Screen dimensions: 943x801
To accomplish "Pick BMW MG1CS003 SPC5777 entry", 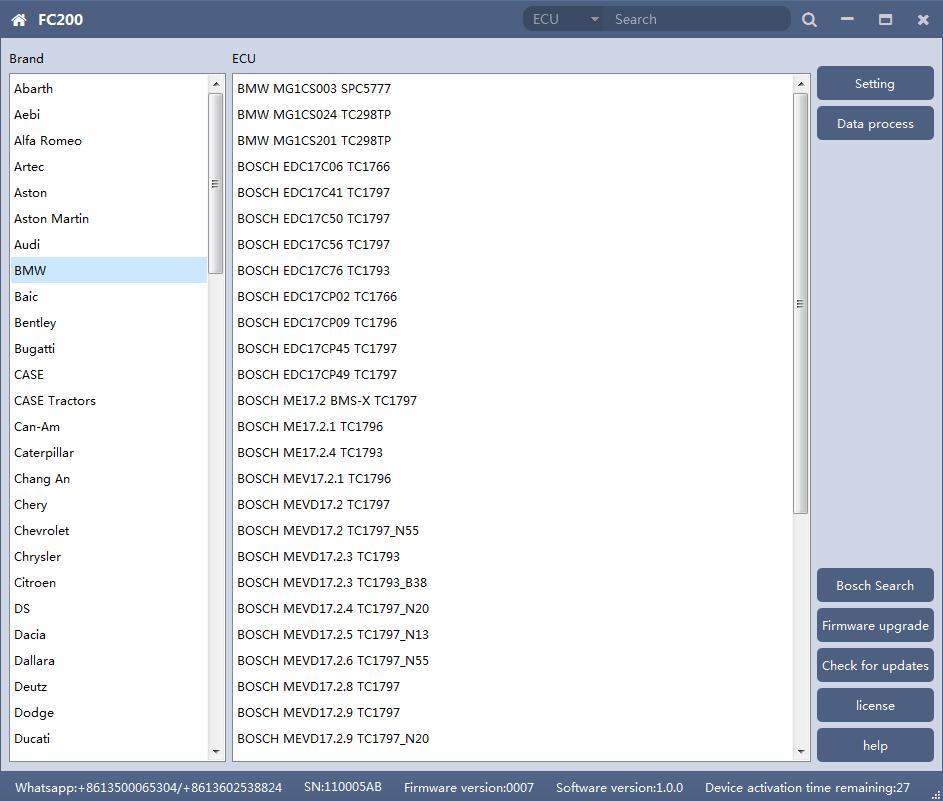I will pos(314,89).
